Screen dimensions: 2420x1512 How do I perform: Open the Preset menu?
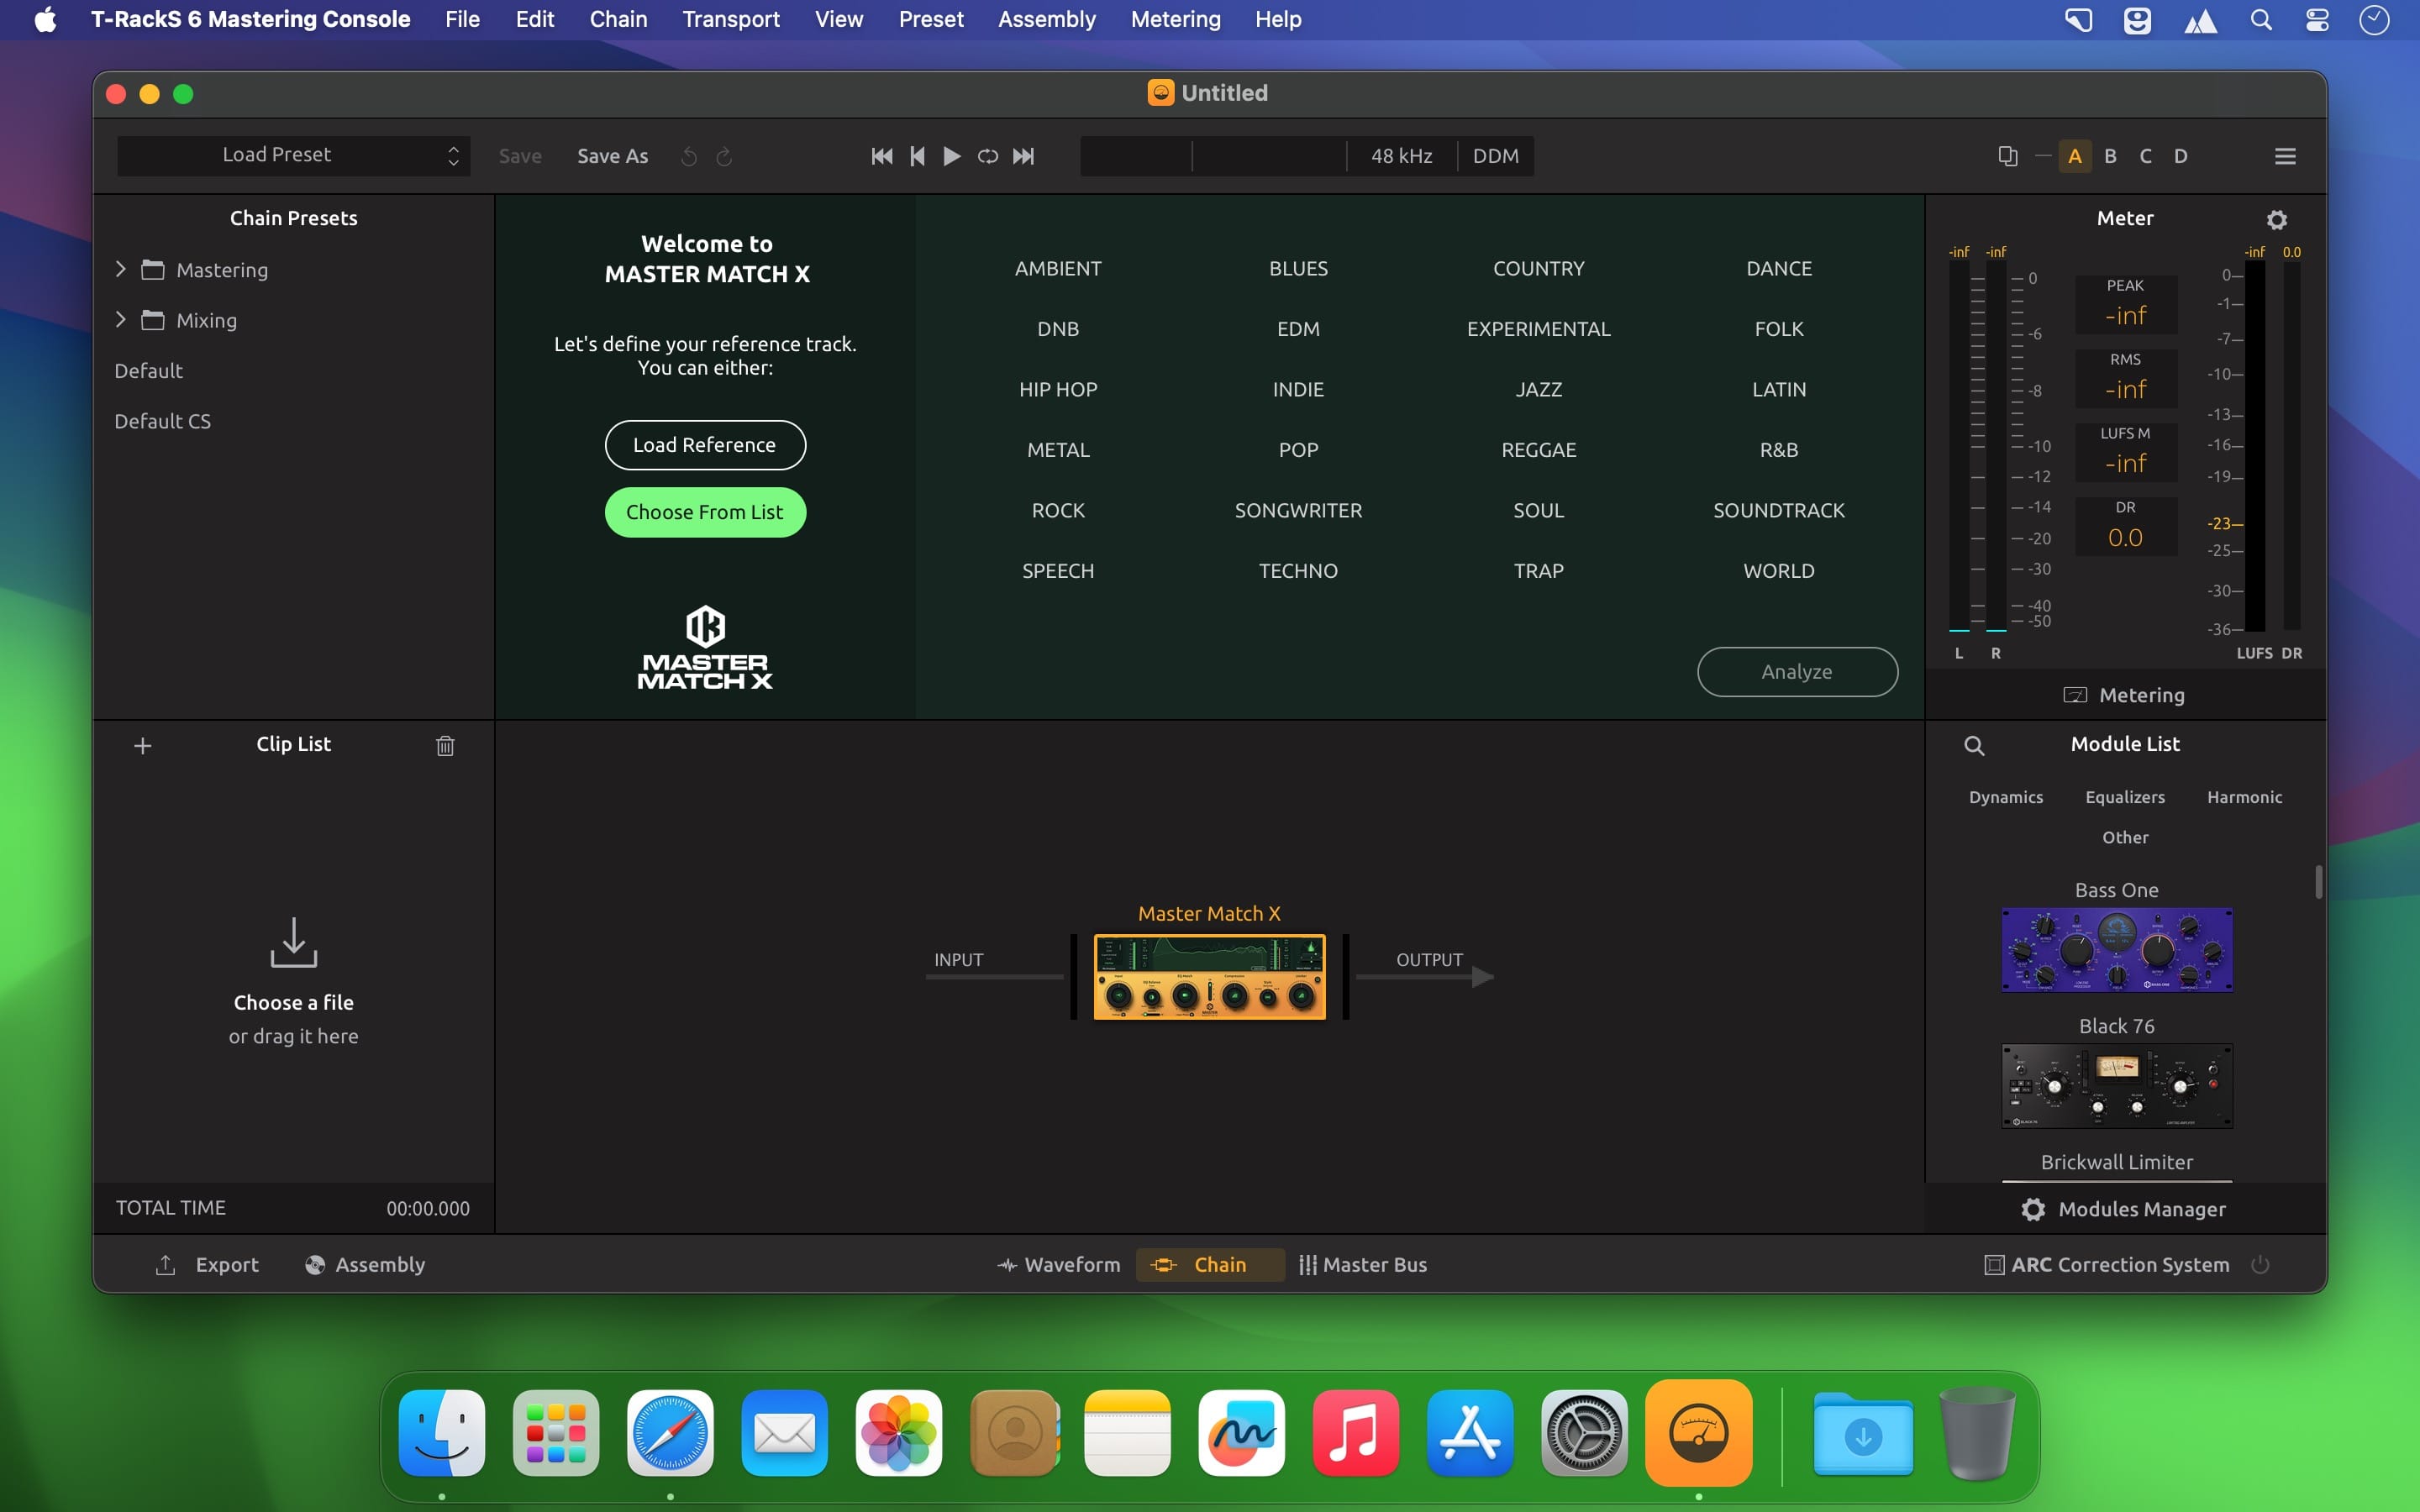pyautogui.click(x=931, y=19)
